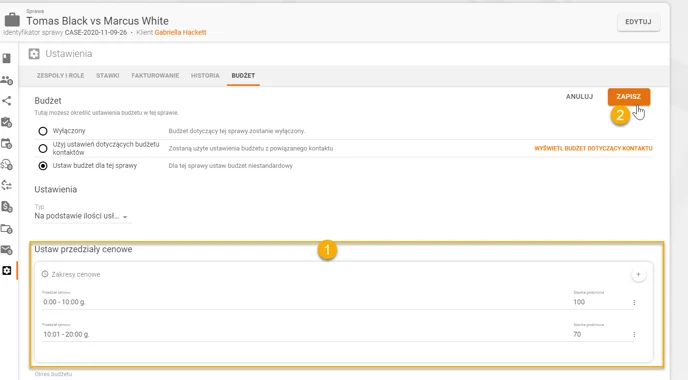Click text Dla tej sprawy ustaw budżet niestandardowy
This screenshot has width=688, height=380.
tap(230, 166)
